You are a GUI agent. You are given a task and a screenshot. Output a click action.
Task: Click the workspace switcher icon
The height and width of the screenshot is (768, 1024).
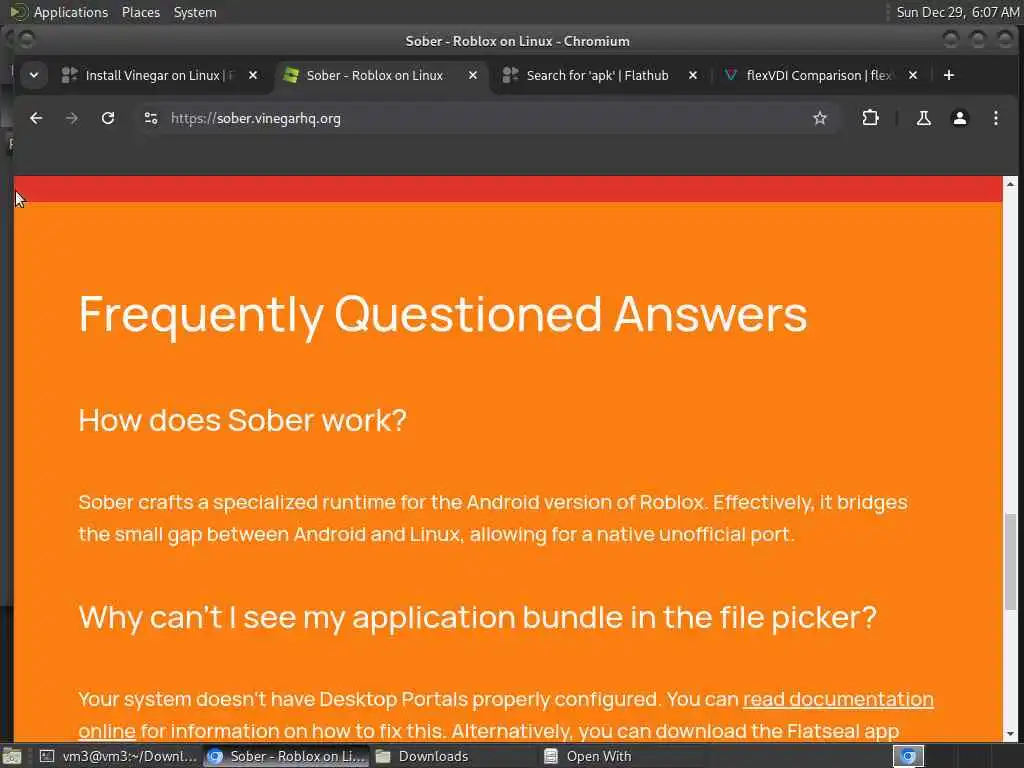(x=908, y=756)
